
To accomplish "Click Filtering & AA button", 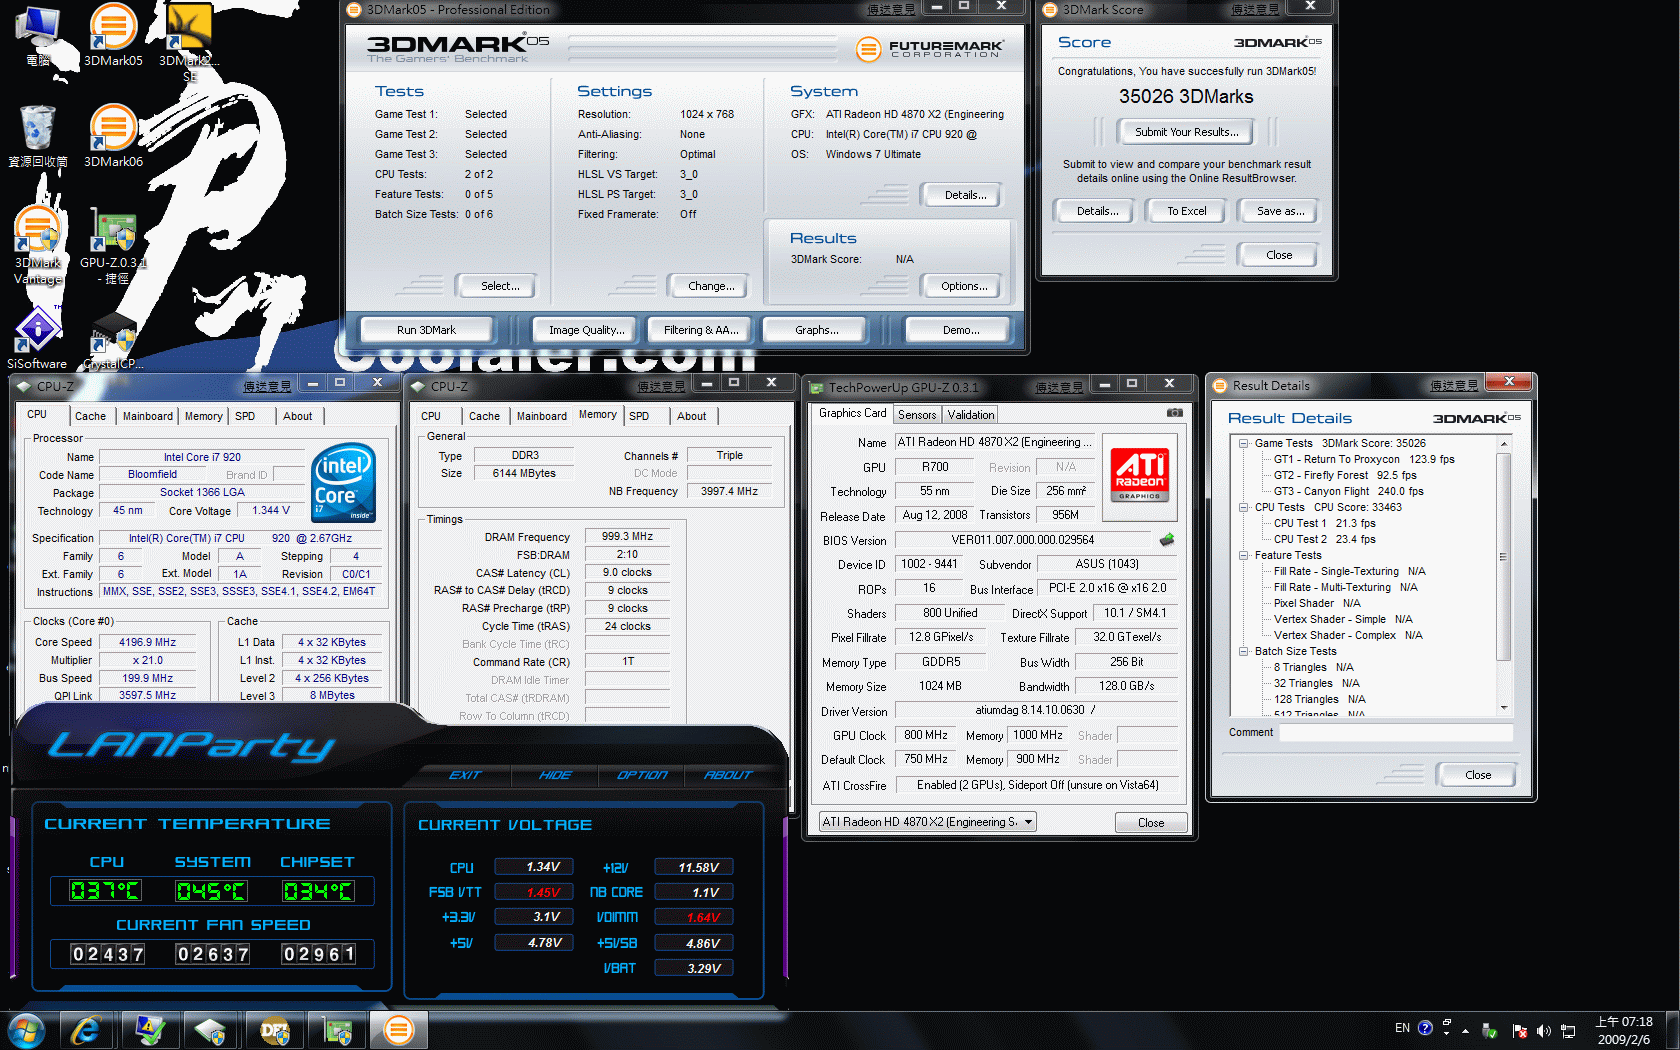I will point(701,330).
